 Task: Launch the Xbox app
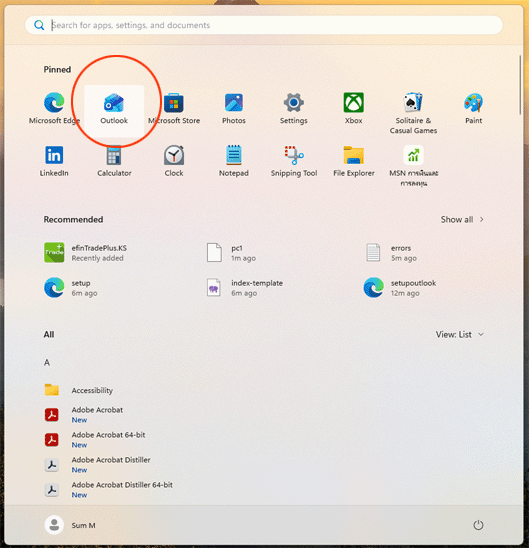point(354,110)
